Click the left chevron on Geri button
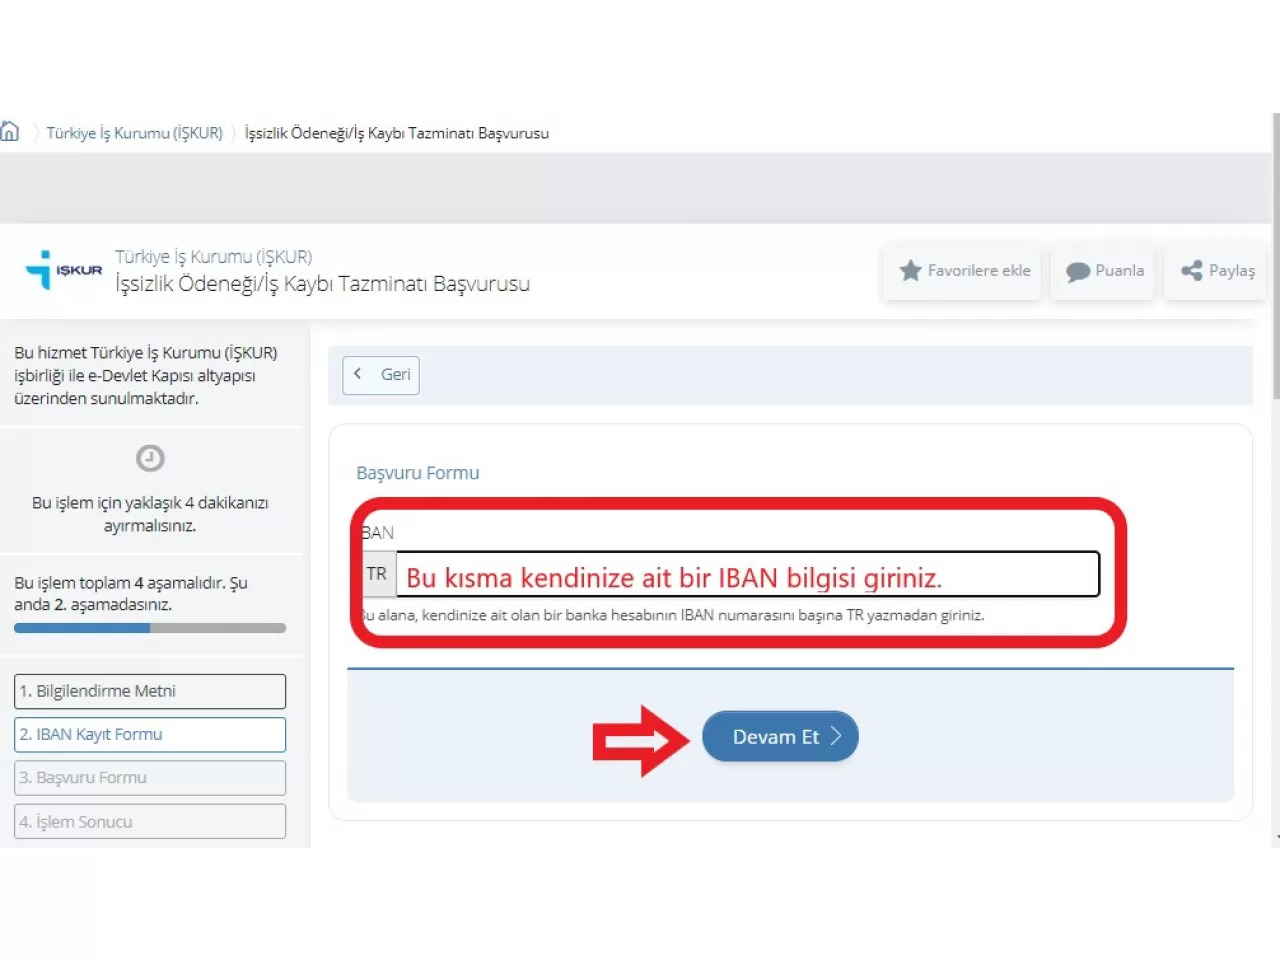This screenshot has height=960, width=1280. (x=358, y=374)
